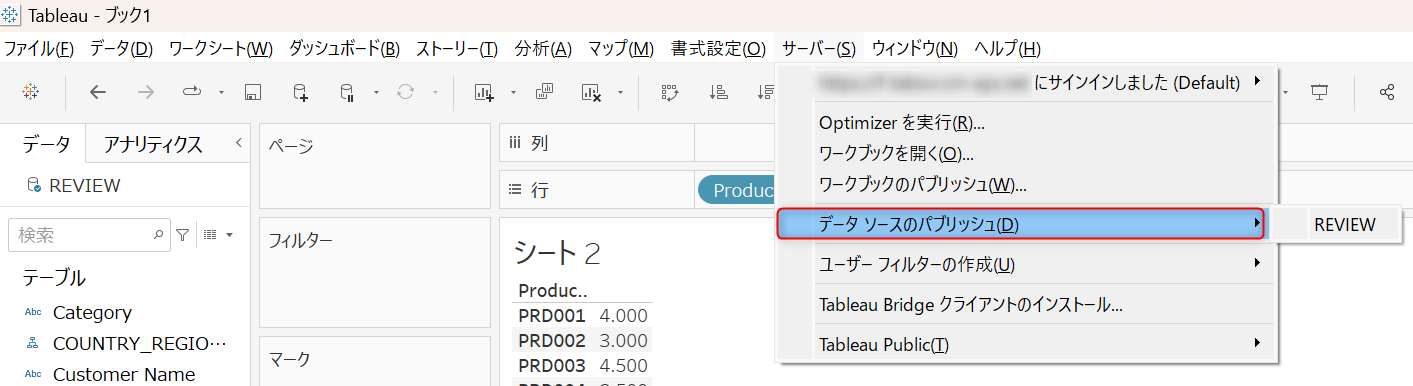Select the COUNTRY_REGIO field

click(140, 344)
